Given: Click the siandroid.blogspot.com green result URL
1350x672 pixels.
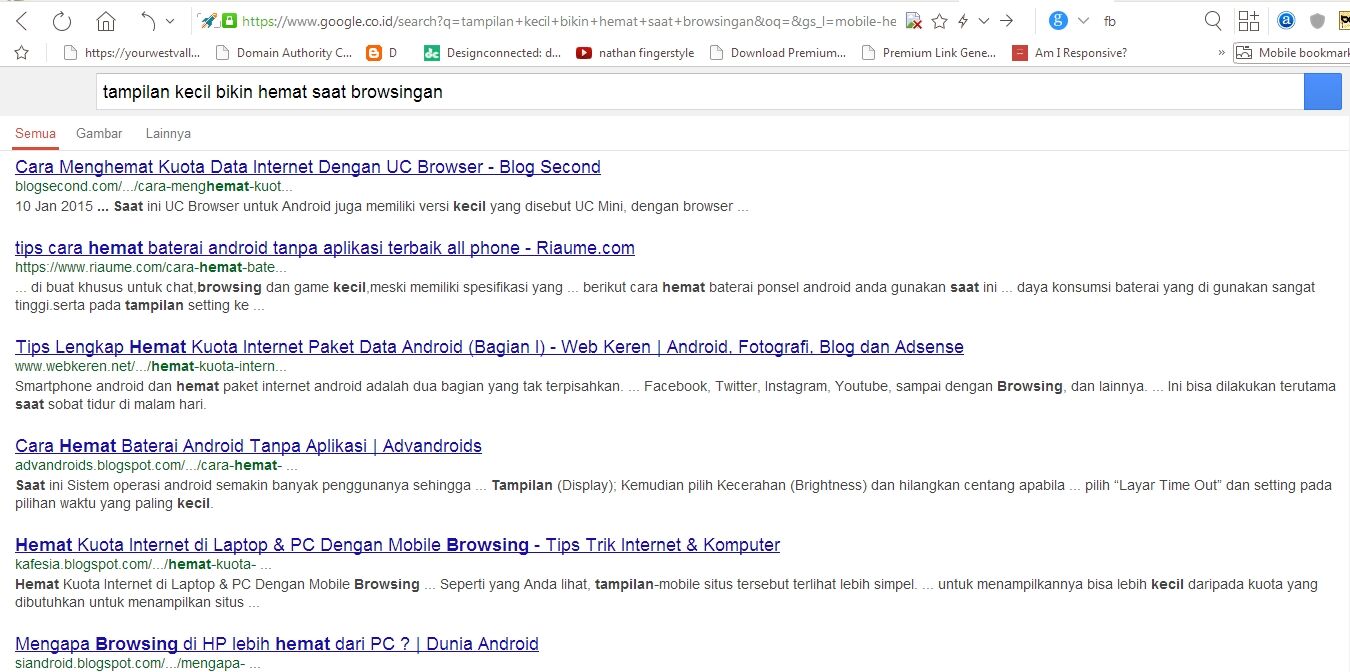Looking at the screenshot, I should [138, 664].
